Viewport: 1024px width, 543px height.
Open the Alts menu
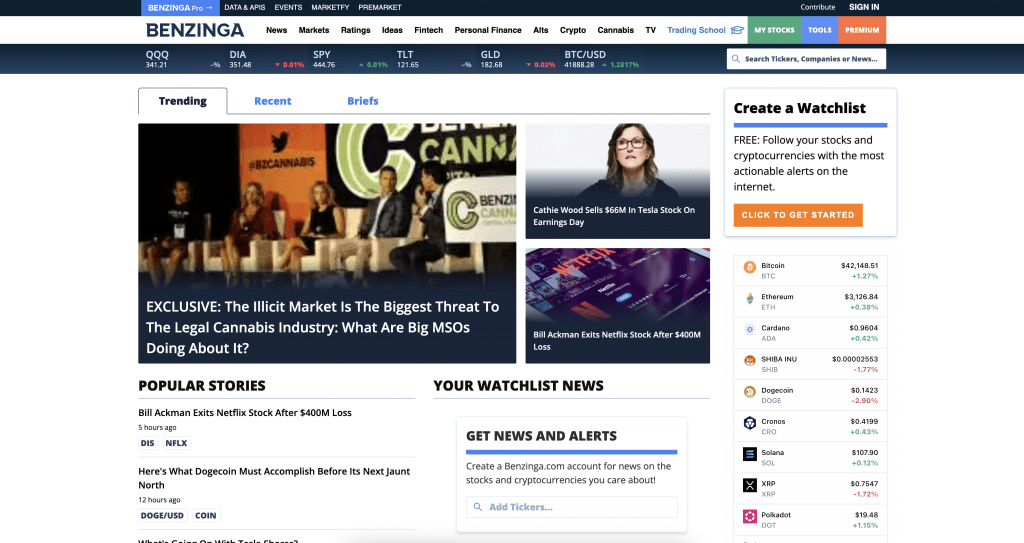pyautogui.click(x=541, y=30)
